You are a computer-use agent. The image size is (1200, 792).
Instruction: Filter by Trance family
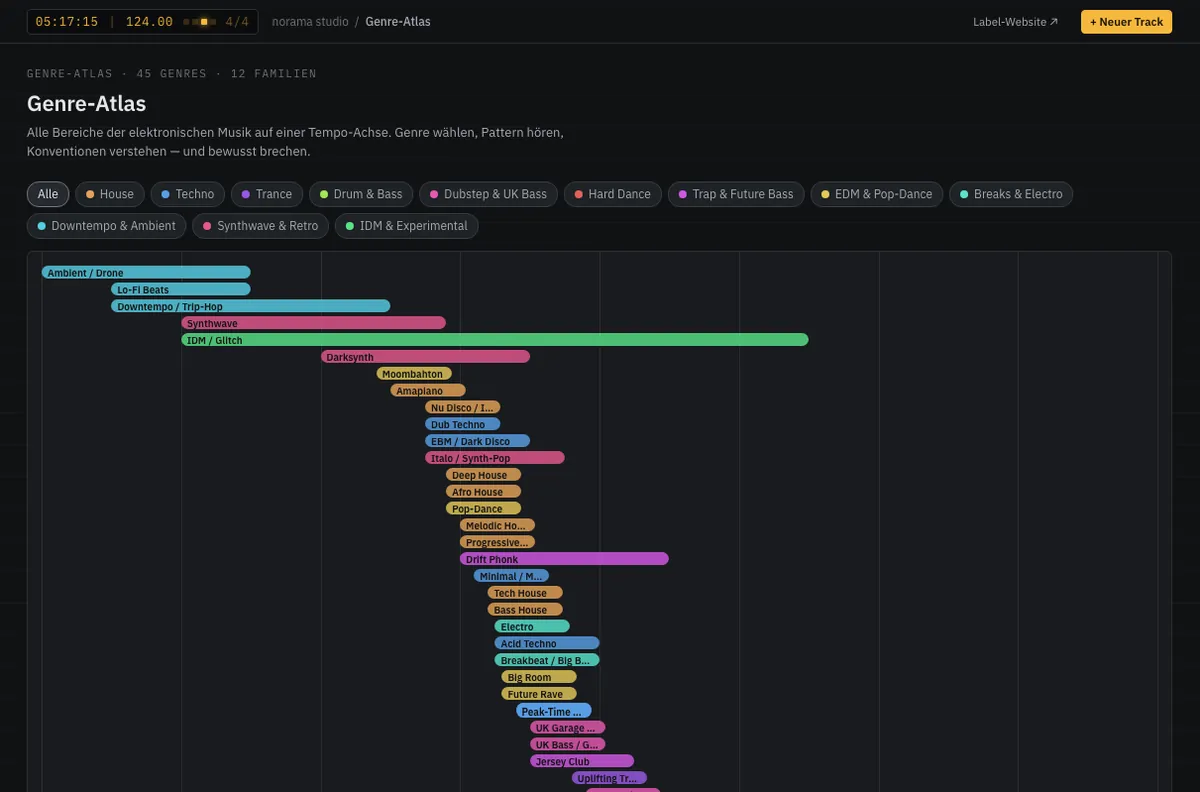point(267,194)
